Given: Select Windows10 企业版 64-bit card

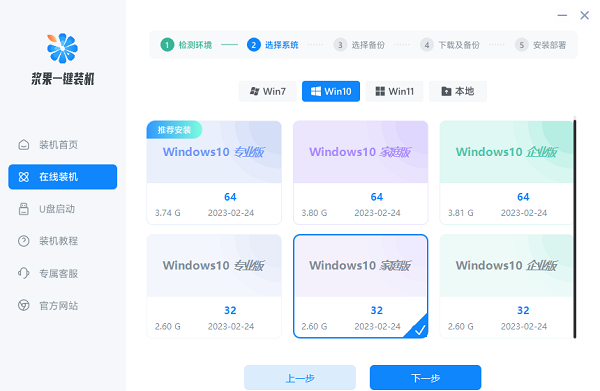Looking at the screenshot, I should pos(506,173).
